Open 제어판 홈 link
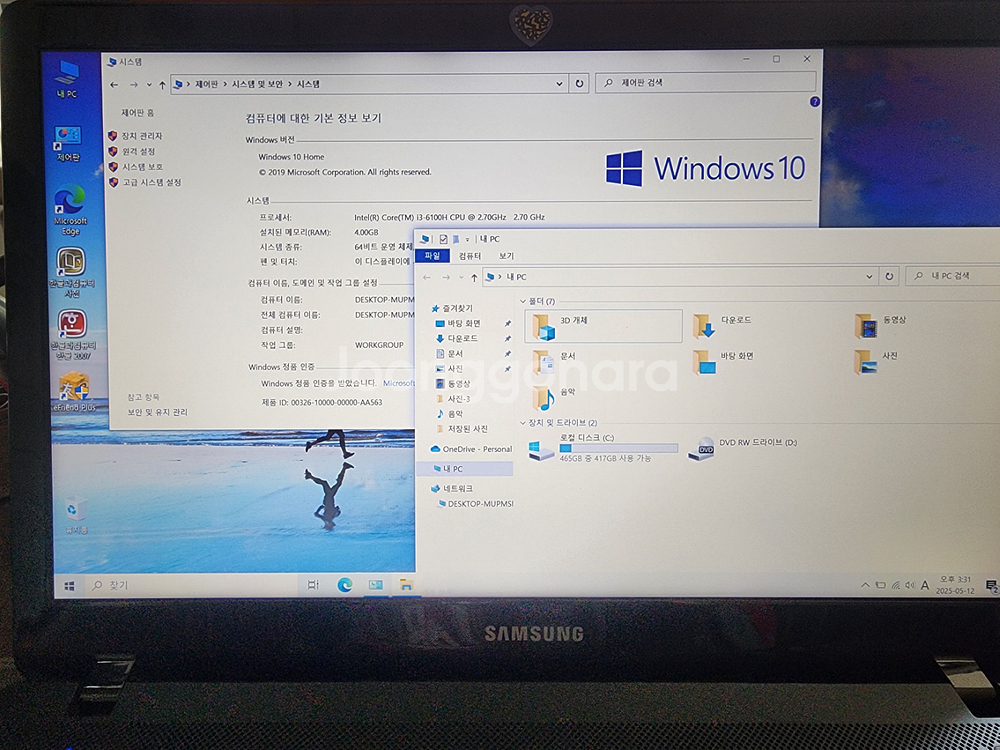1000x750 pixels. pos(137,113)
